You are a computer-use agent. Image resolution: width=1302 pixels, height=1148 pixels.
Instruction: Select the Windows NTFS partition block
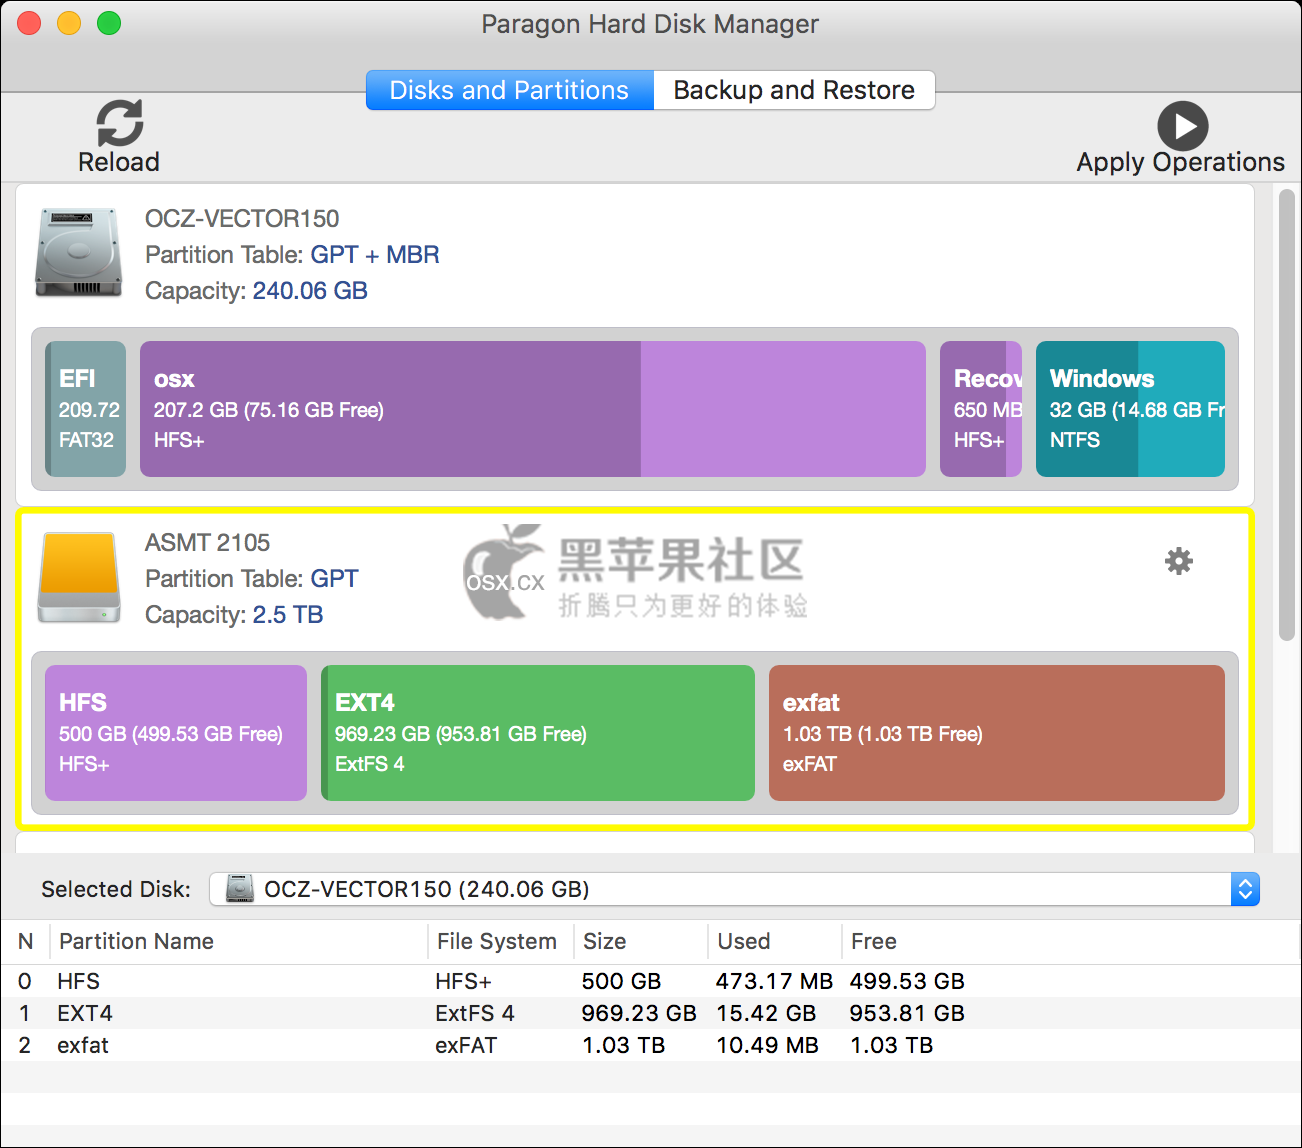pos(1130,409)
